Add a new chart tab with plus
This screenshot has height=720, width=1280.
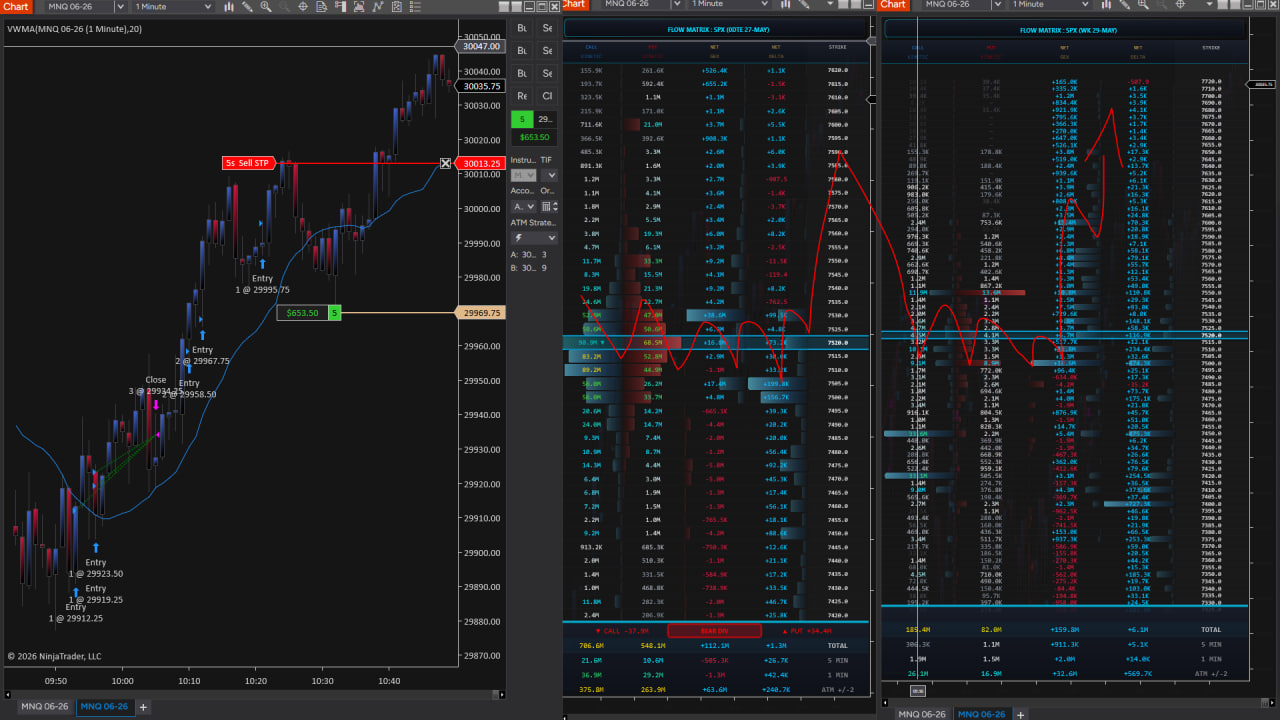coord(143,707)
